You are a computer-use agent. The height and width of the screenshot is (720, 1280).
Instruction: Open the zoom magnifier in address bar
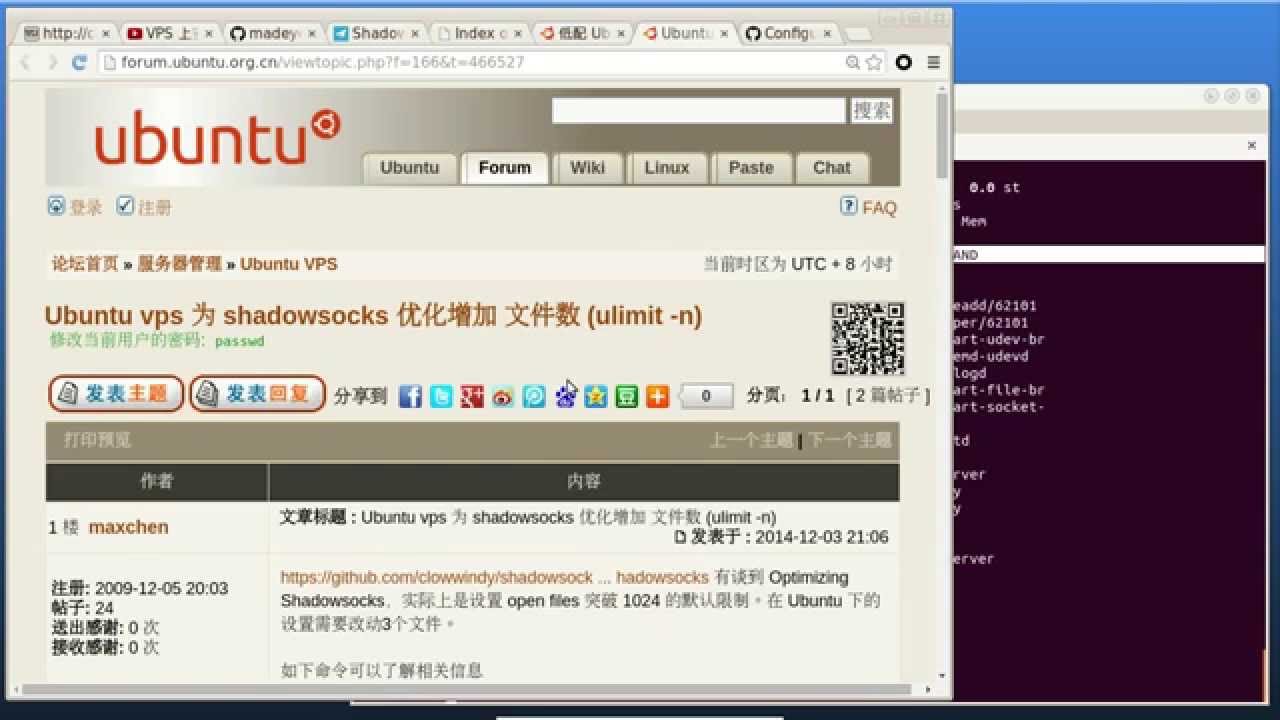[x=853, y=62]
